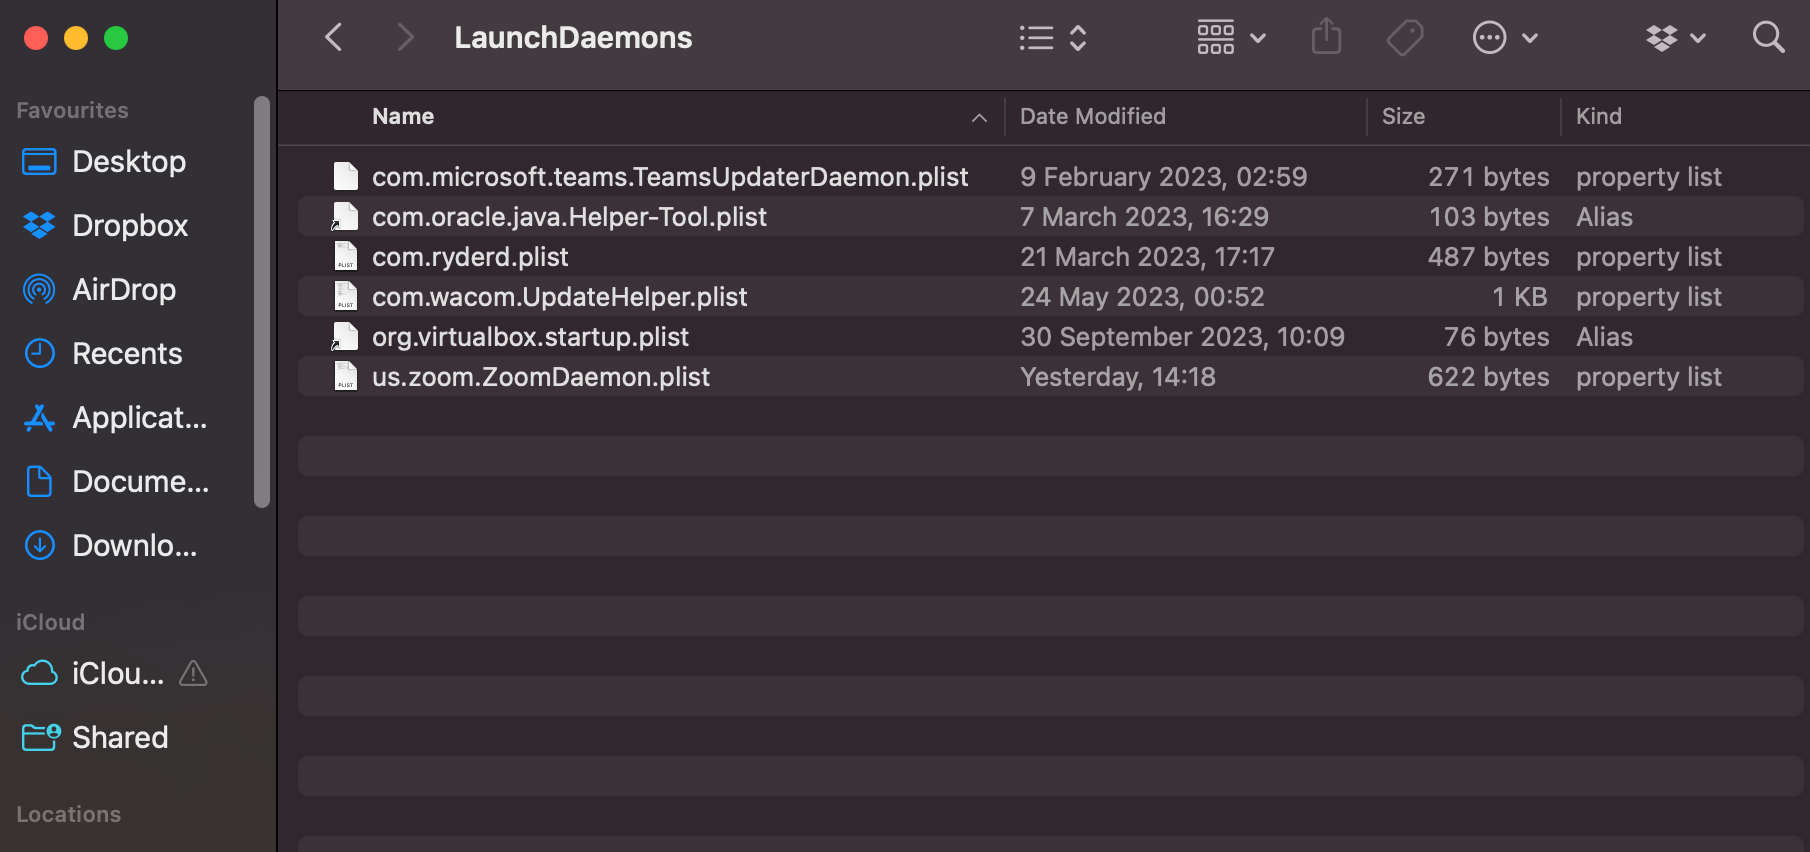Screen dimensions: 1810x852
Task: Click the forward navigation arrow
Action: [x=404, y=38]
